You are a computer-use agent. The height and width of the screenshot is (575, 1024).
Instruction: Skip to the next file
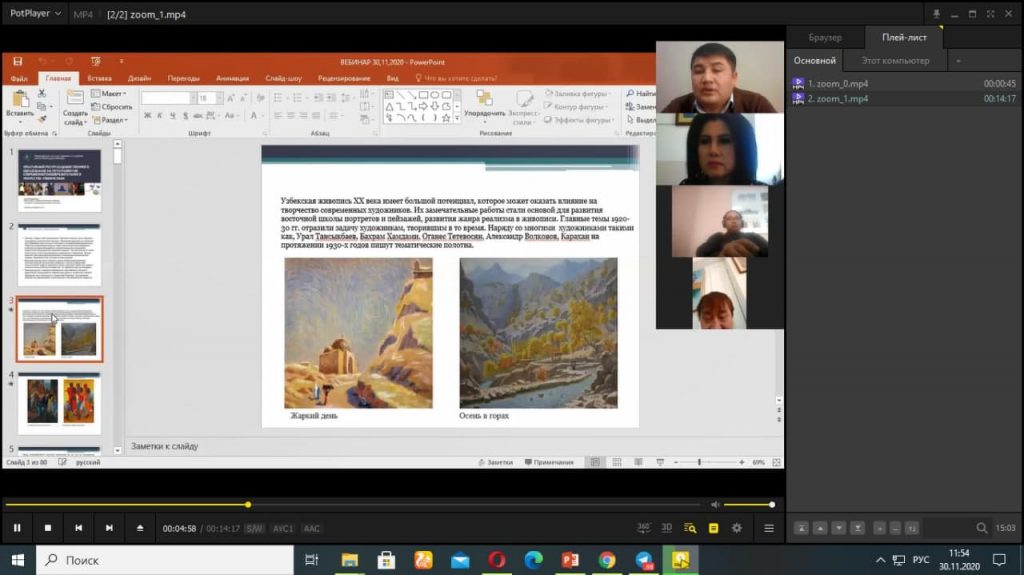point(109,528)
